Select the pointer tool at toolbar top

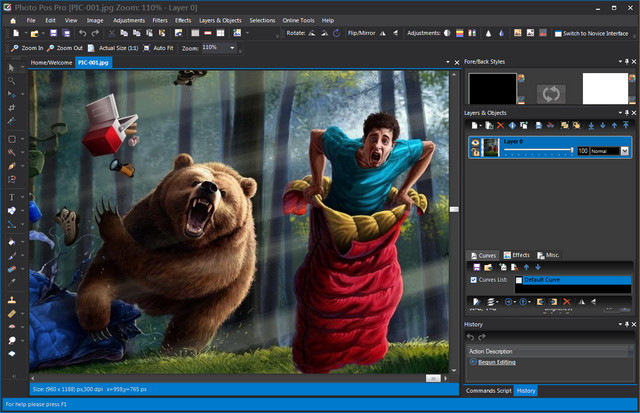click(11, 67)
